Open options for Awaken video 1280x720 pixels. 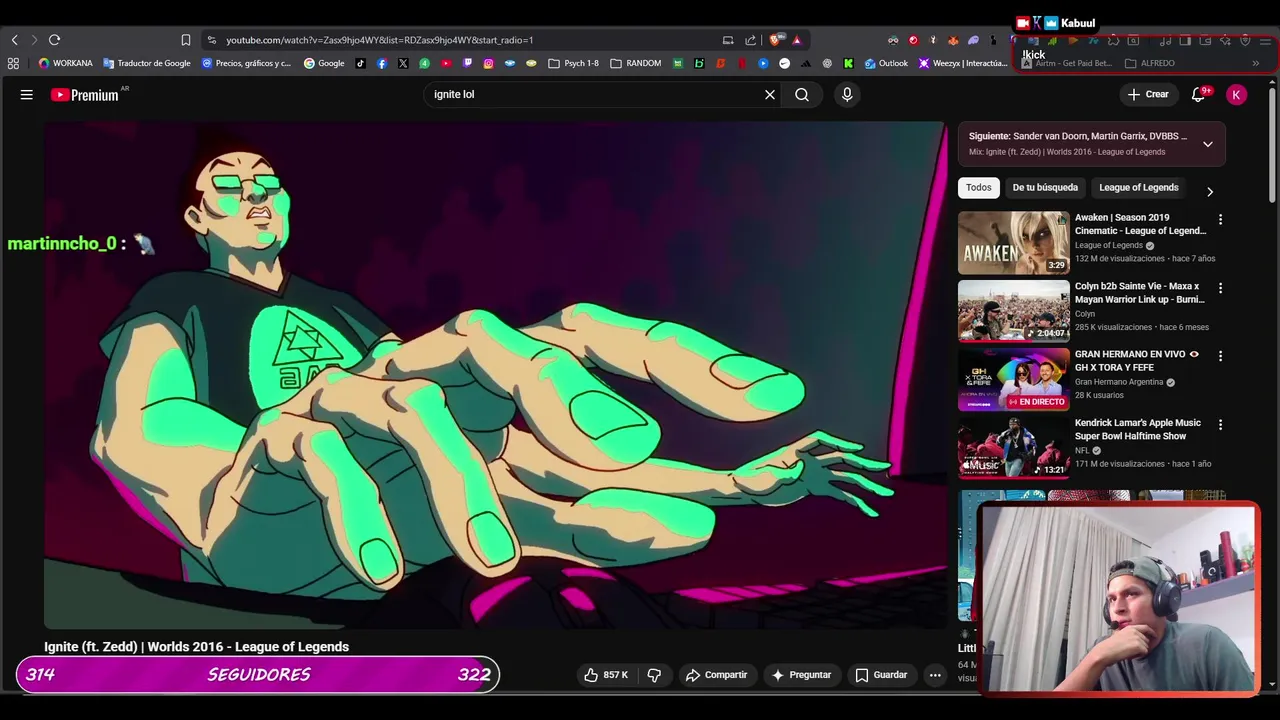click(1220, 219)
